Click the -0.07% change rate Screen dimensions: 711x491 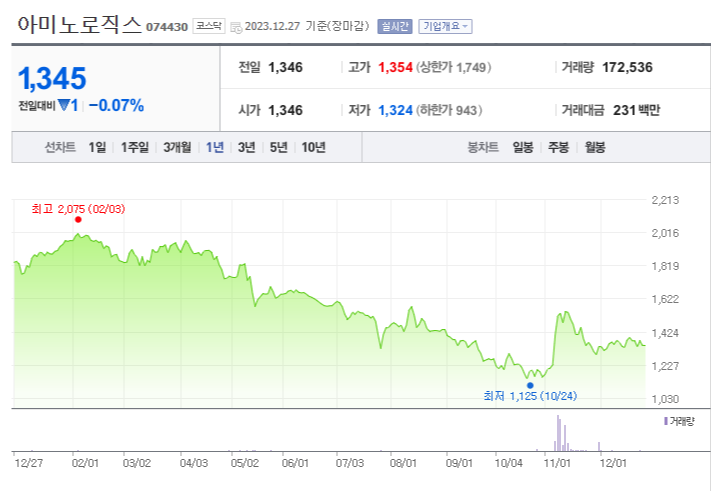click(116, 106)
